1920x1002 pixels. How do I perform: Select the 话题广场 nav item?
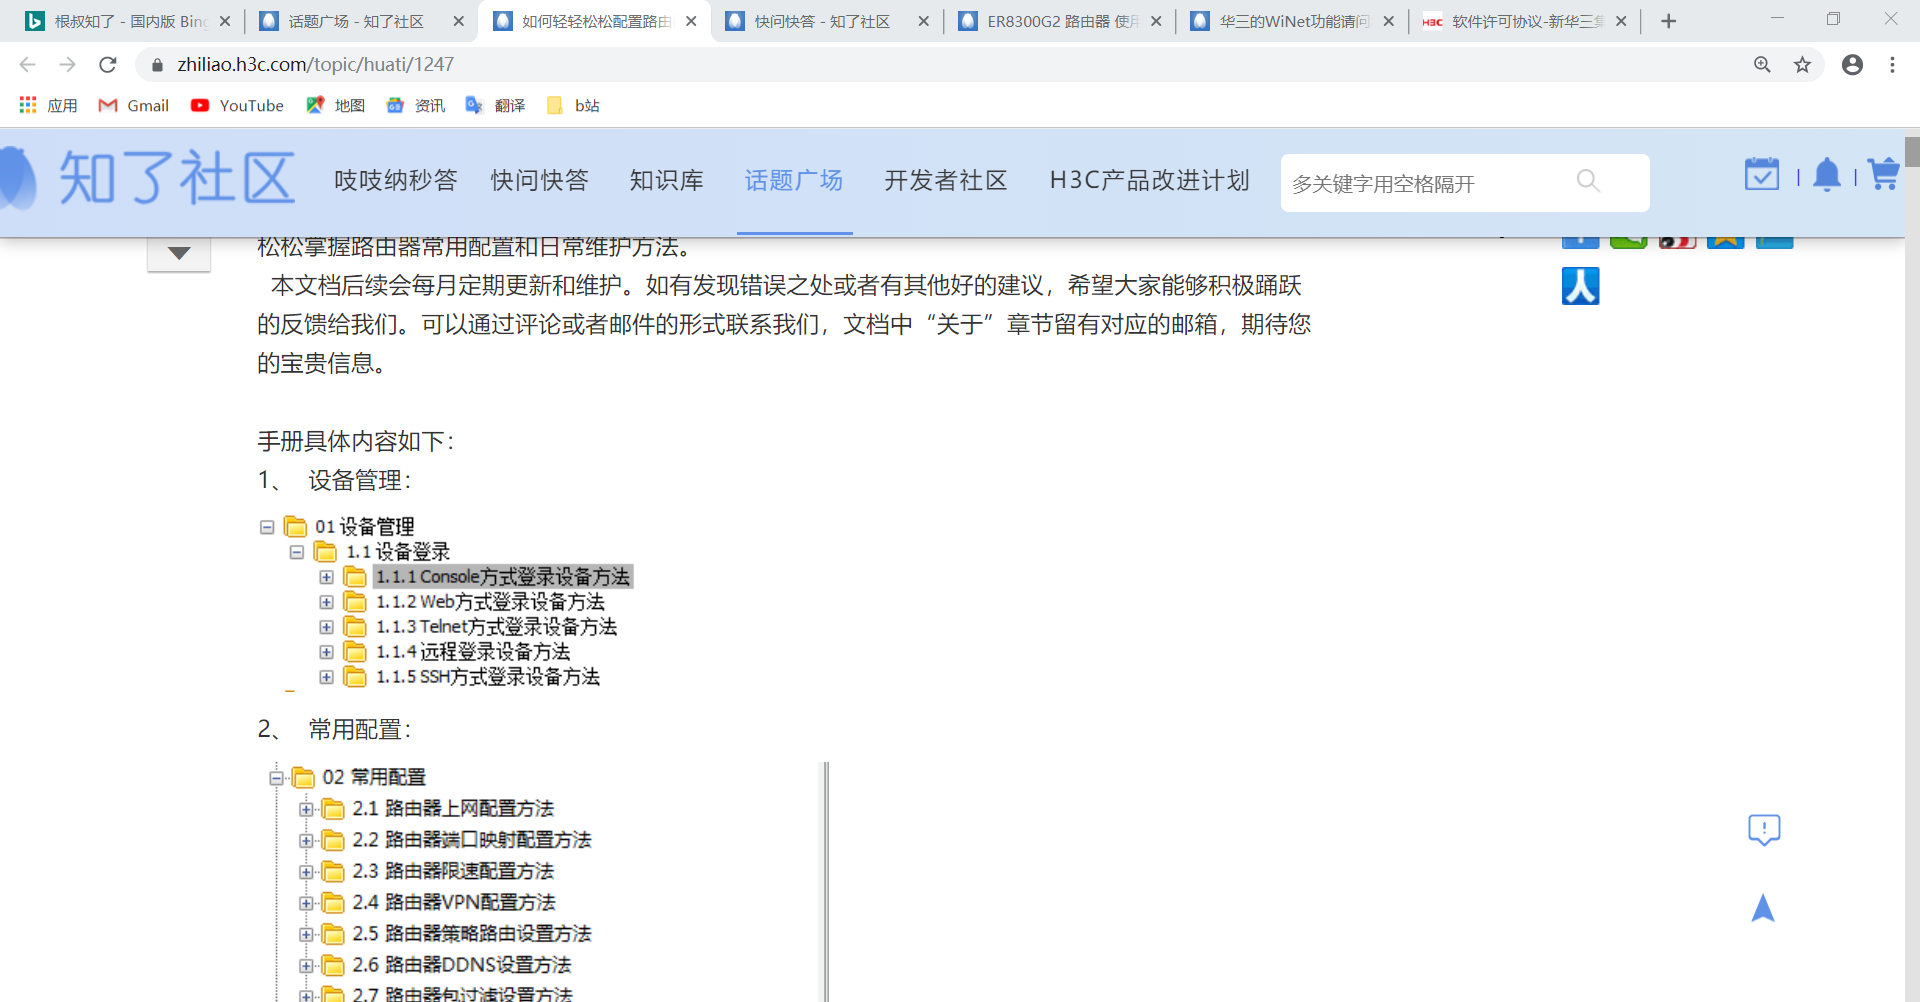(794, 180)
